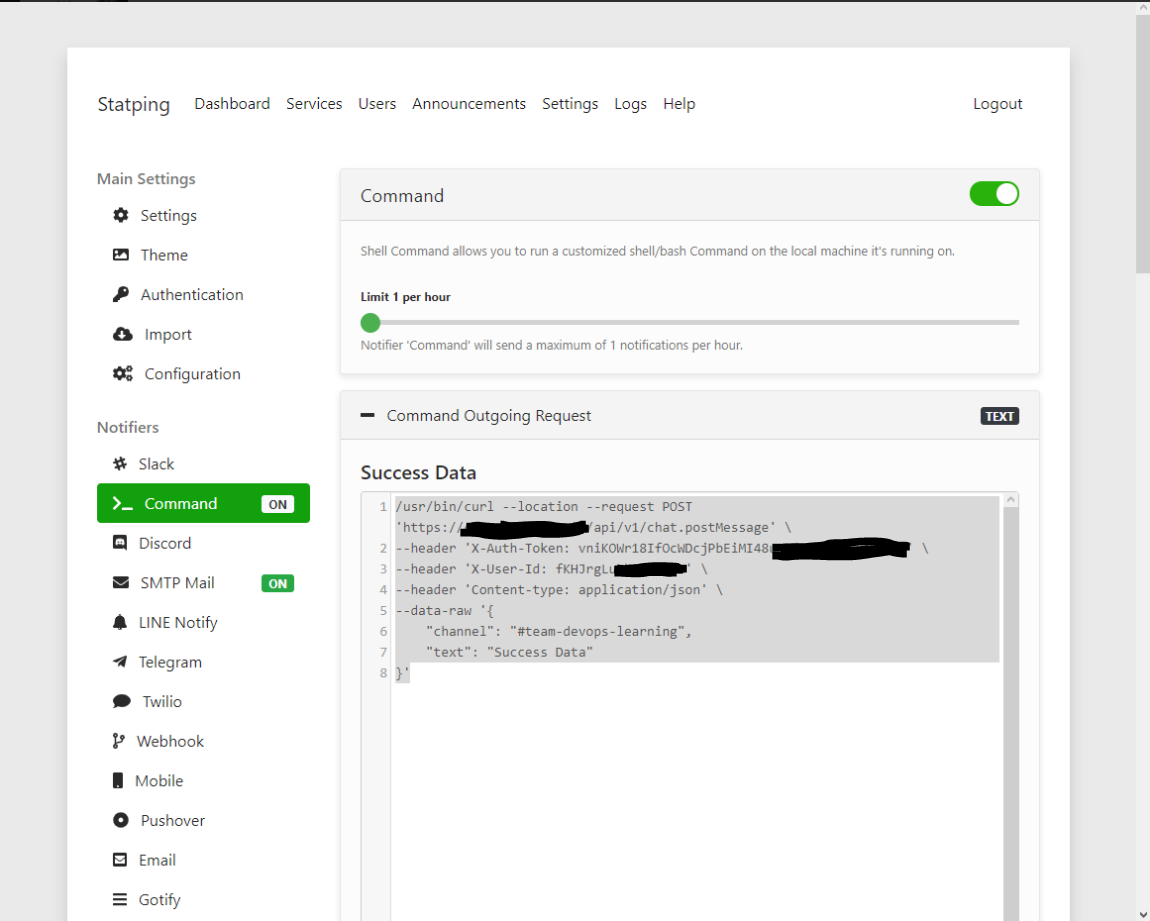Open the Pushover notifier icon
Screen dimensions: 1150x921
[x=121, y=820]
